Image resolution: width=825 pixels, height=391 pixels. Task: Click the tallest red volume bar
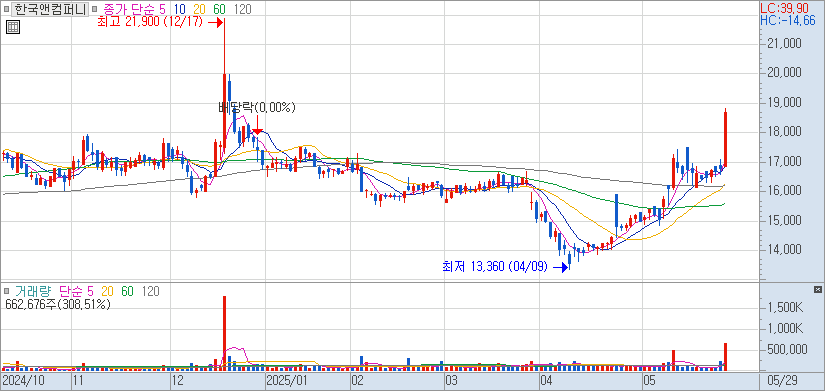[x=225, y=333]
